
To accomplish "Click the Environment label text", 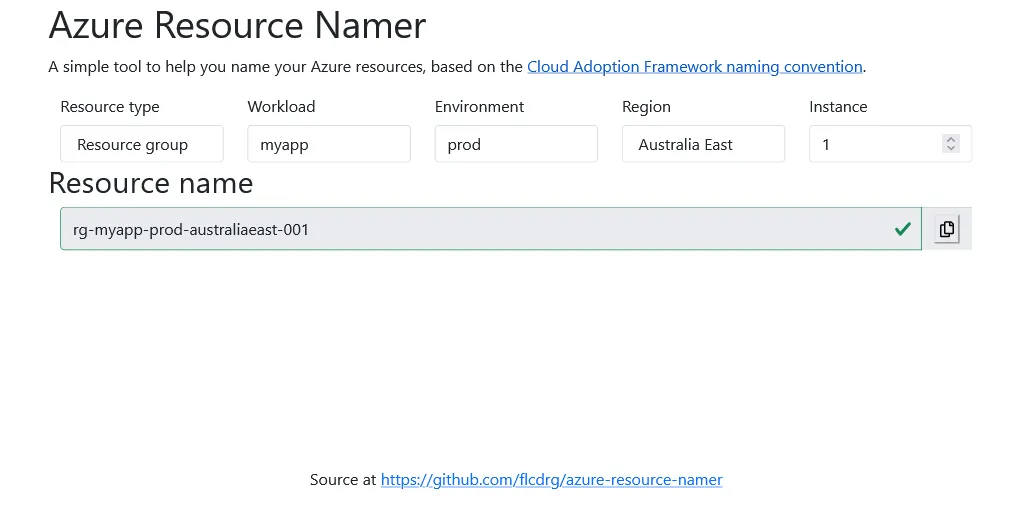I will coord(479,107).
